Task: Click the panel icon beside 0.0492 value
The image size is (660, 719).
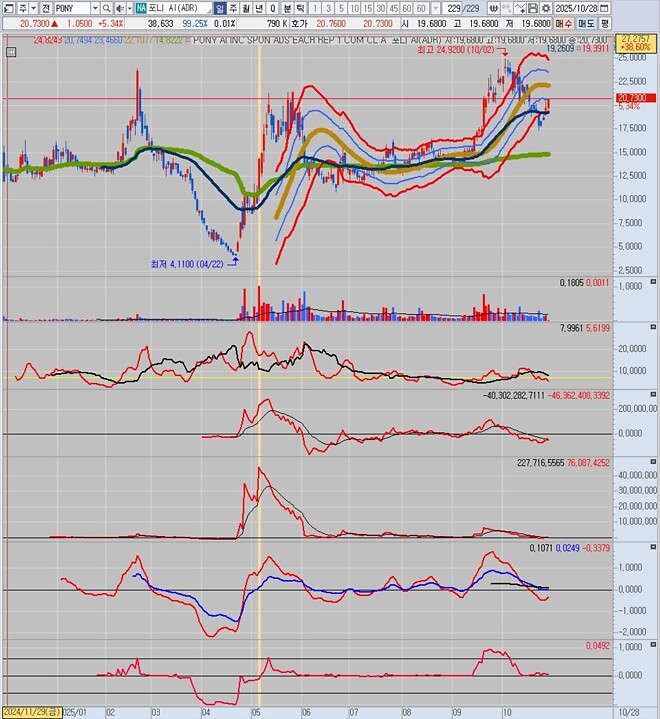Action: (653, 645)
